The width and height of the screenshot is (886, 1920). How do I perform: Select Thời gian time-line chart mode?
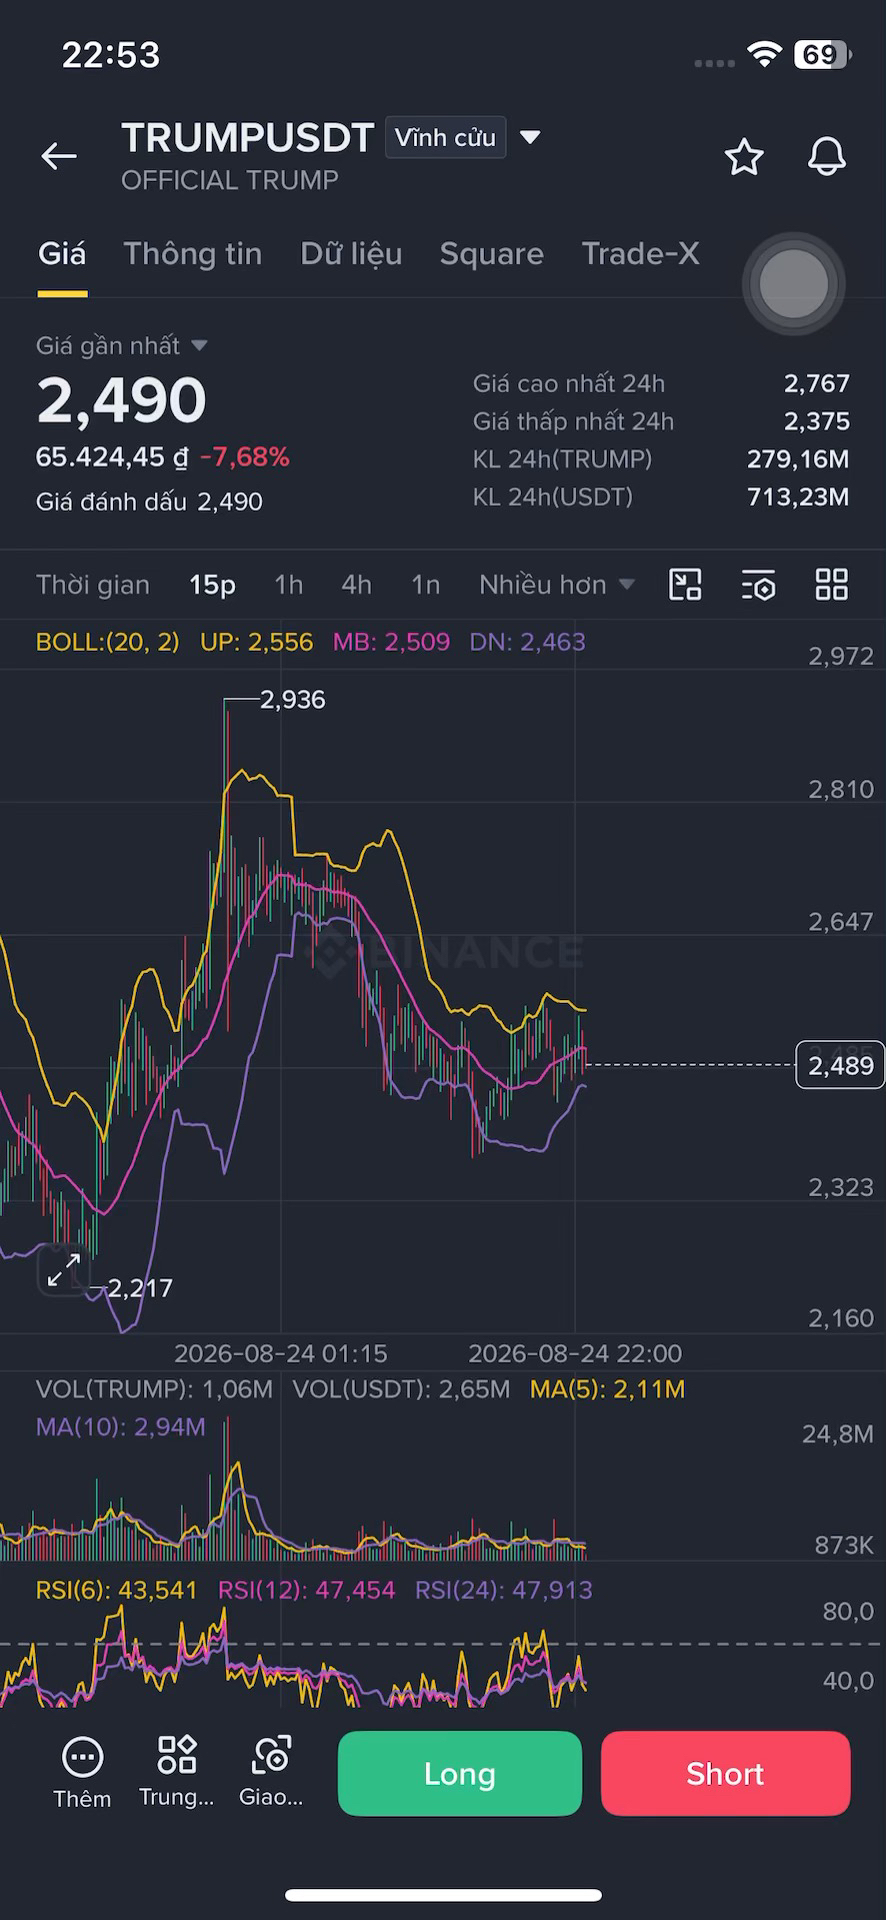[93, 585]
